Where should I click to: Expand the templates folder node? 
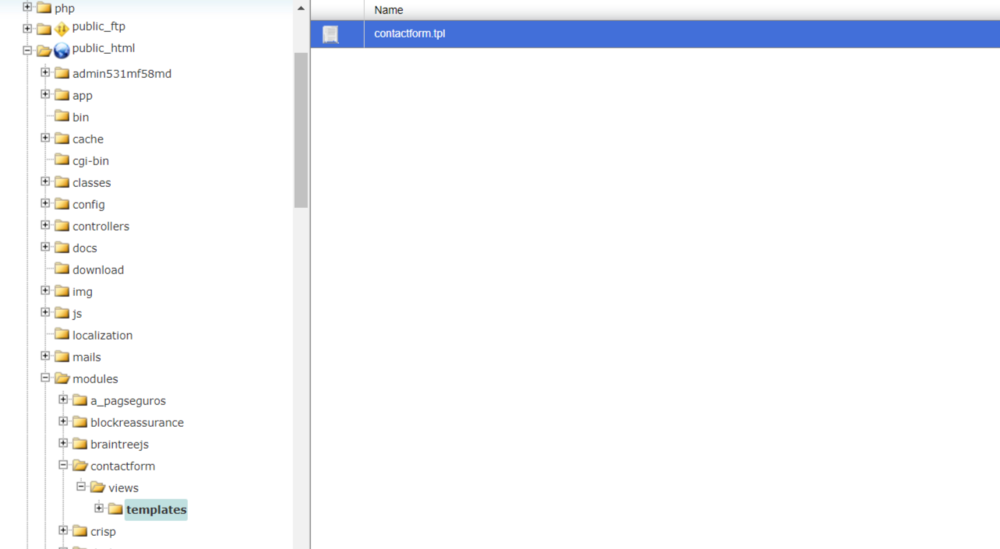99,508
